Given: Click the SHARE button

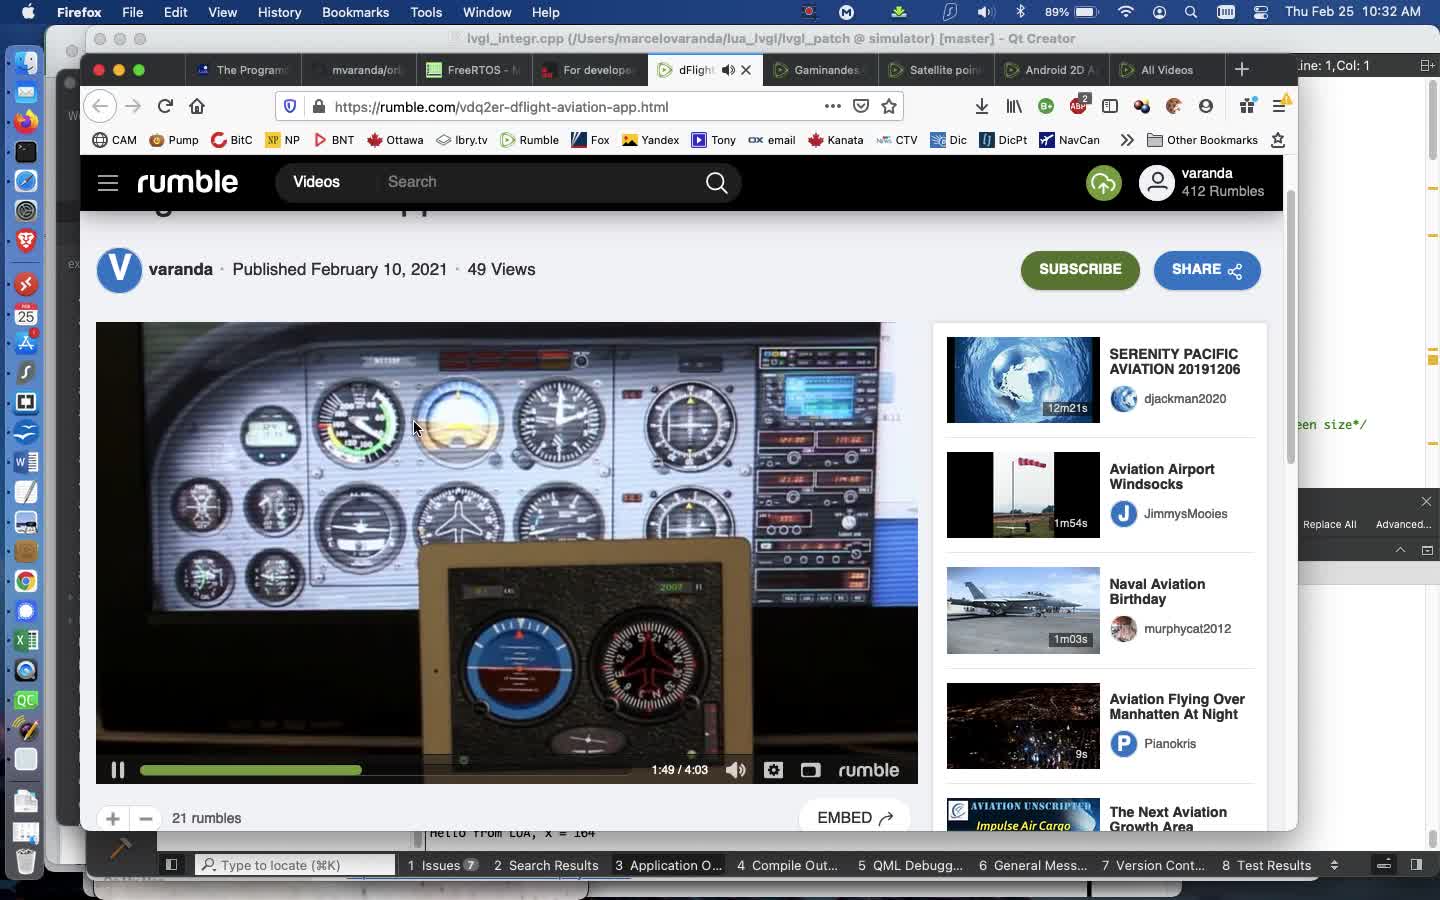Looking at the screenshot, I should click(1207, 270).
